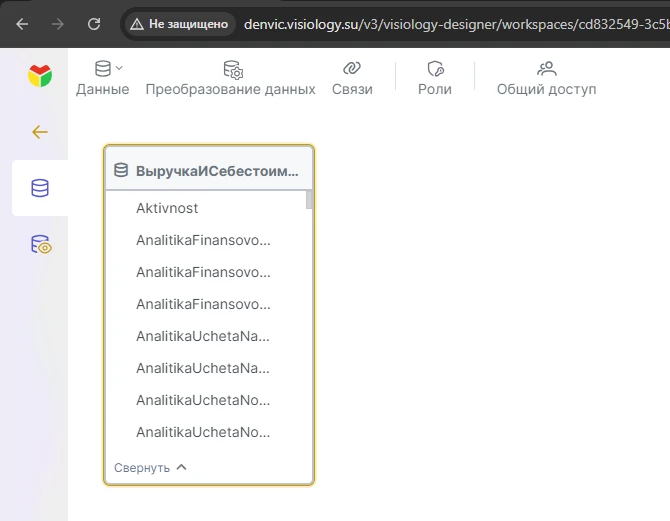The height and width of the screenshot is (521, 670).
Task: Open the data preview icon with eye
Action: (x=40, y=245)
